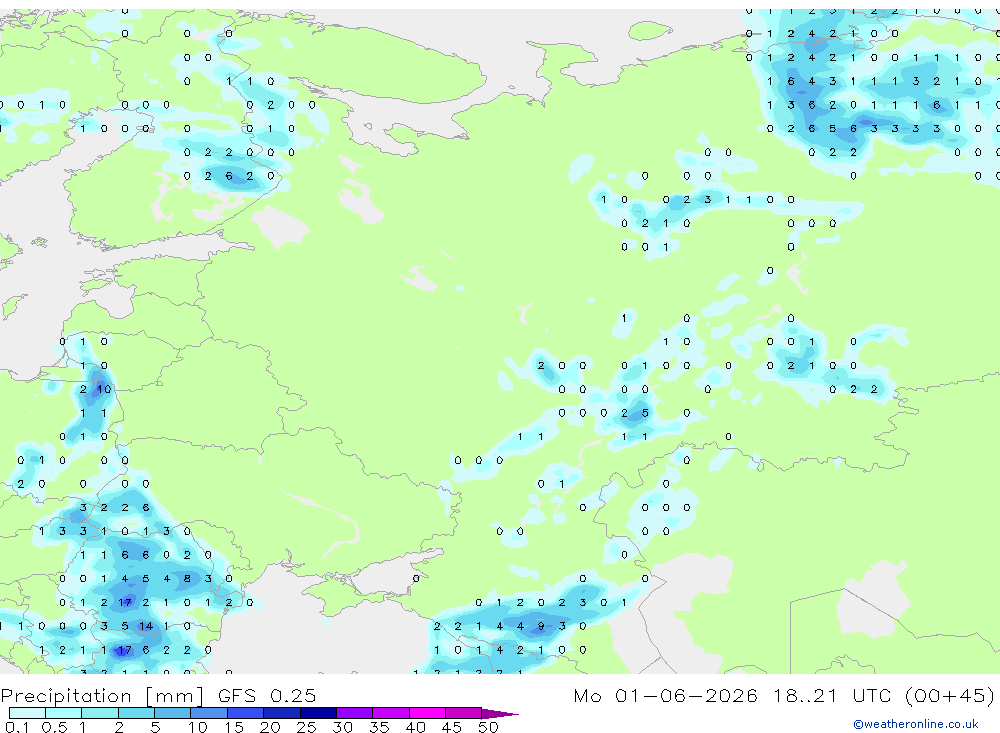Viewport: 1000px width, 733px height.
Task: Click the 15–20 mm legend color swatch
Action: click(x=246, y=713)
